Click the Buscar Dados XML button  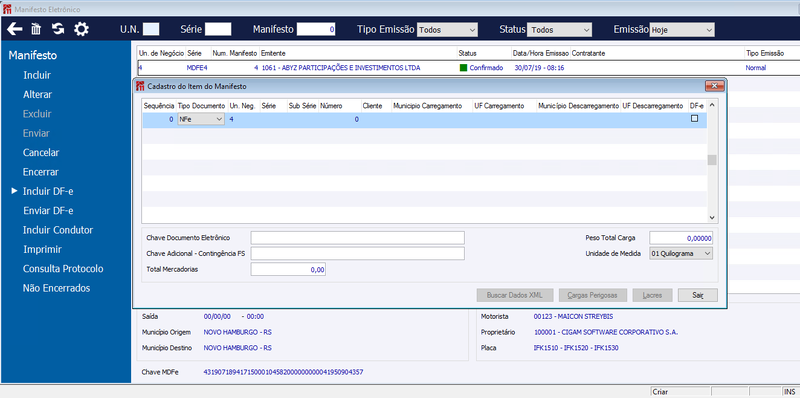[515, 295]
